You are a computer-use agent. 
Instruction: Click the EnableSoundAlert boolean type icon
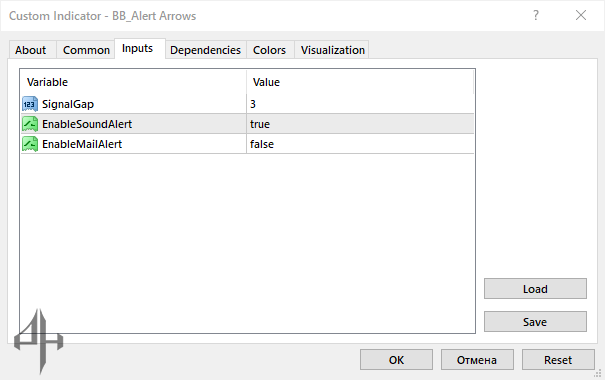[30, 124]
